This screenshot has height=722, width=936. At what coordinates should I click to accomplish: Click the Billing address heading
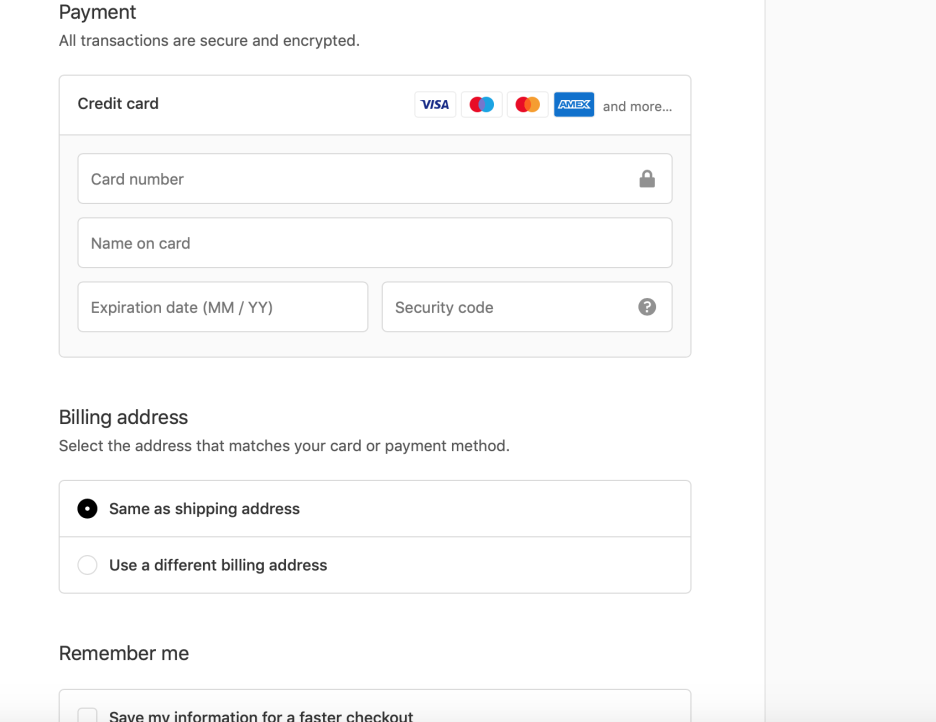click(124, 417)
